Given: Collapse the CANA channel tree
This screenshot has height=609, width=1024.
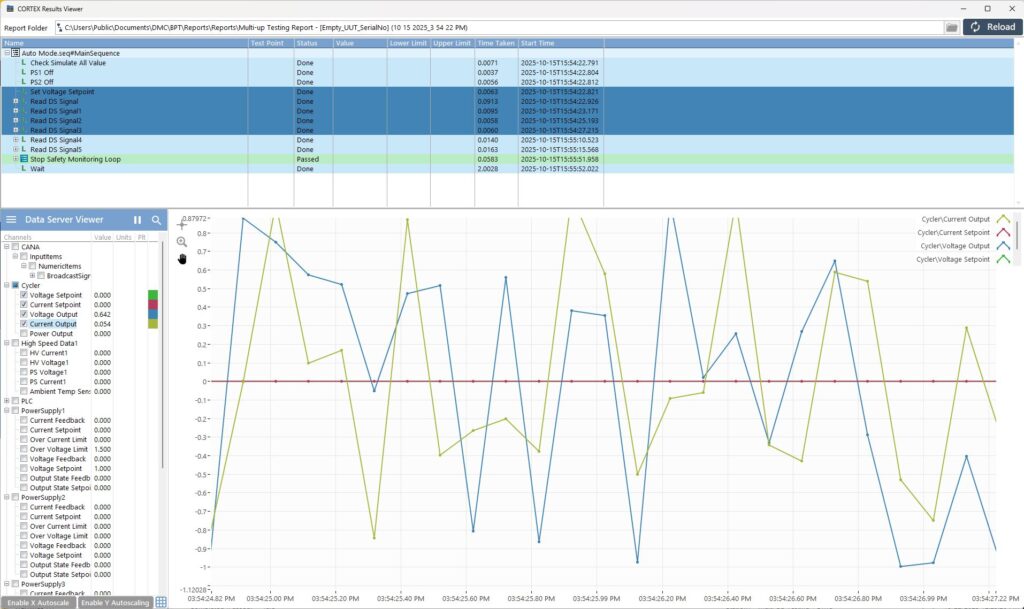Looking at the screenshot, I should tap(6, 246).
